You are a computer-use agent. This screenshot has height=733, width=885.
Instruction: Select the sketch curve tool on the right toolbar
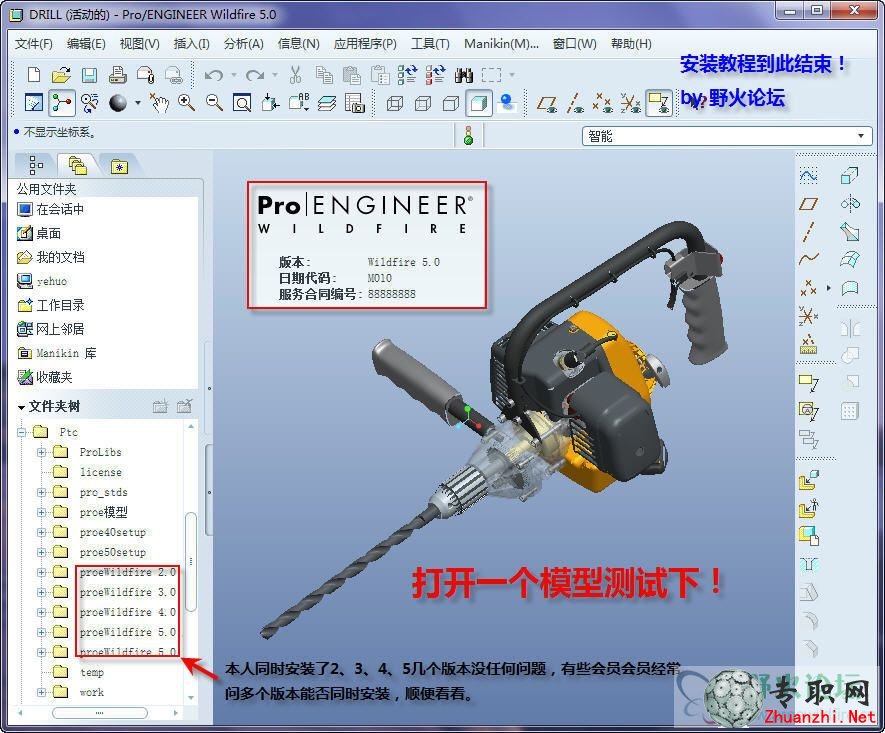pyautogui.click(x=808, y=176)
